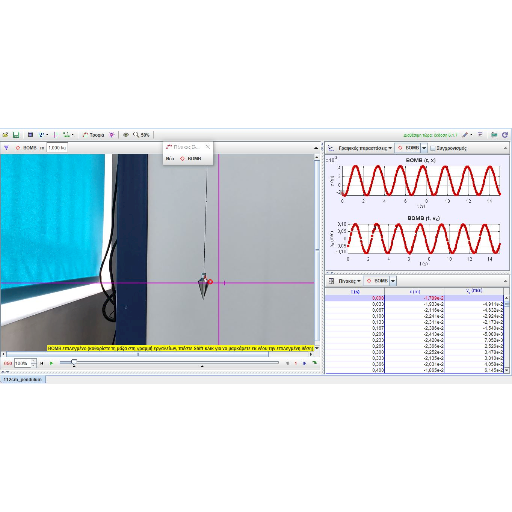Image resolution: width=512 pixels, height=512 pixels.
Task: Click the red BOMB marker on the pendulum
Action: [210, 282]
